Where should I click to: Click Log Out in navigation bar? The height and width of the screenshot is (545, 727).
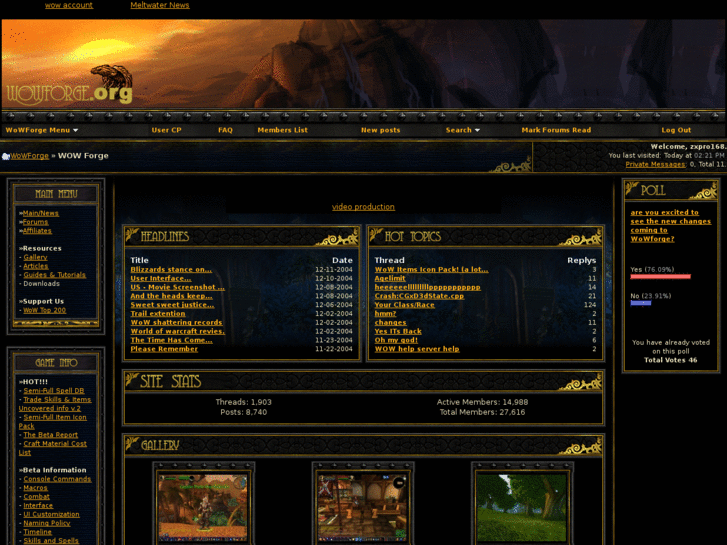pos(676,130)
